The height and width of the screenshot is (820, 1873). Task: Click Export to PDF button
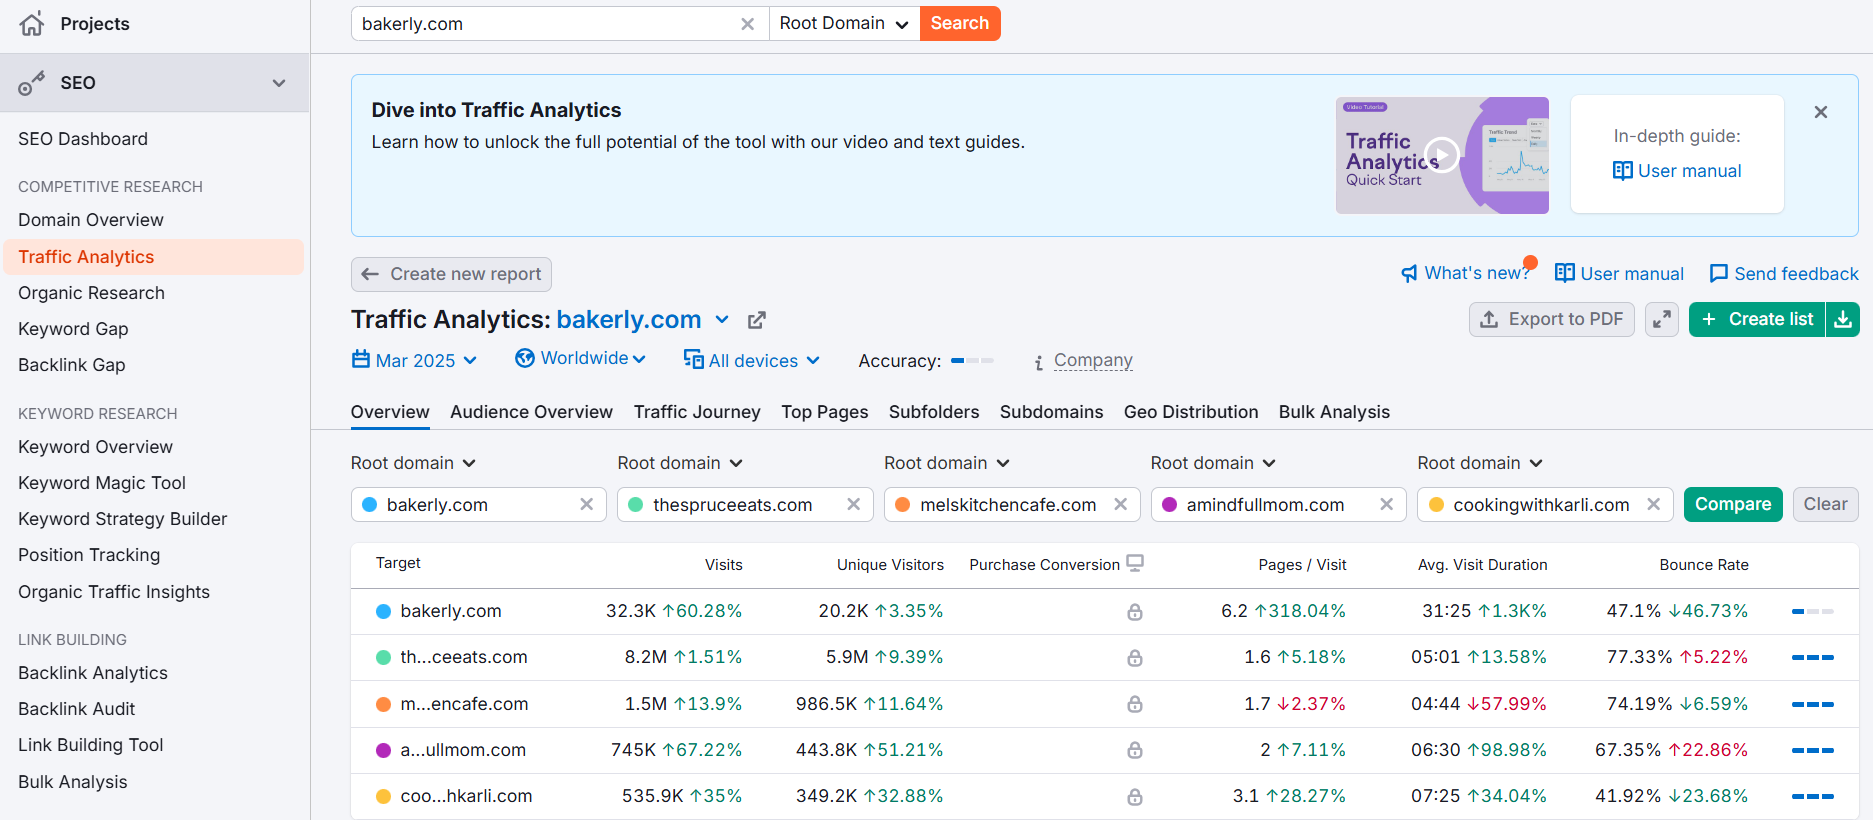point(1552,319)
